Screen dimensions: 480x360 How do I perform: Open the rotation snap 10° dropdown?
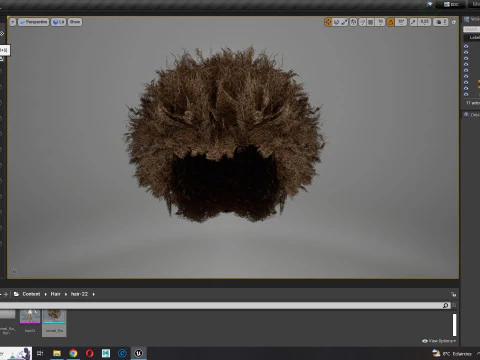tap(401, 22)
